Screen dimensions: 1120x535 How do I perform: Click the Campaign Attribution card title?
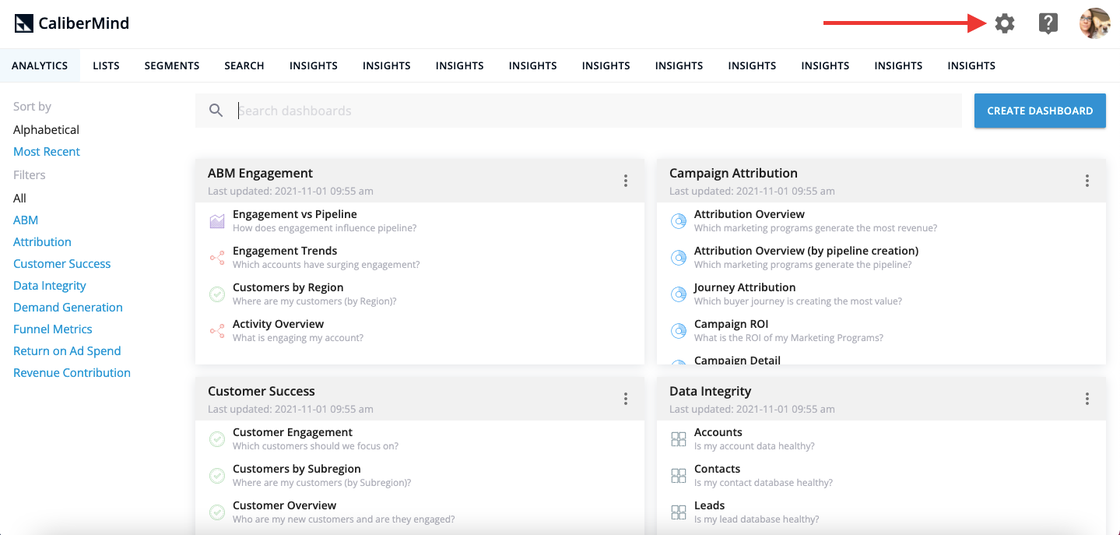pos(734,173)
